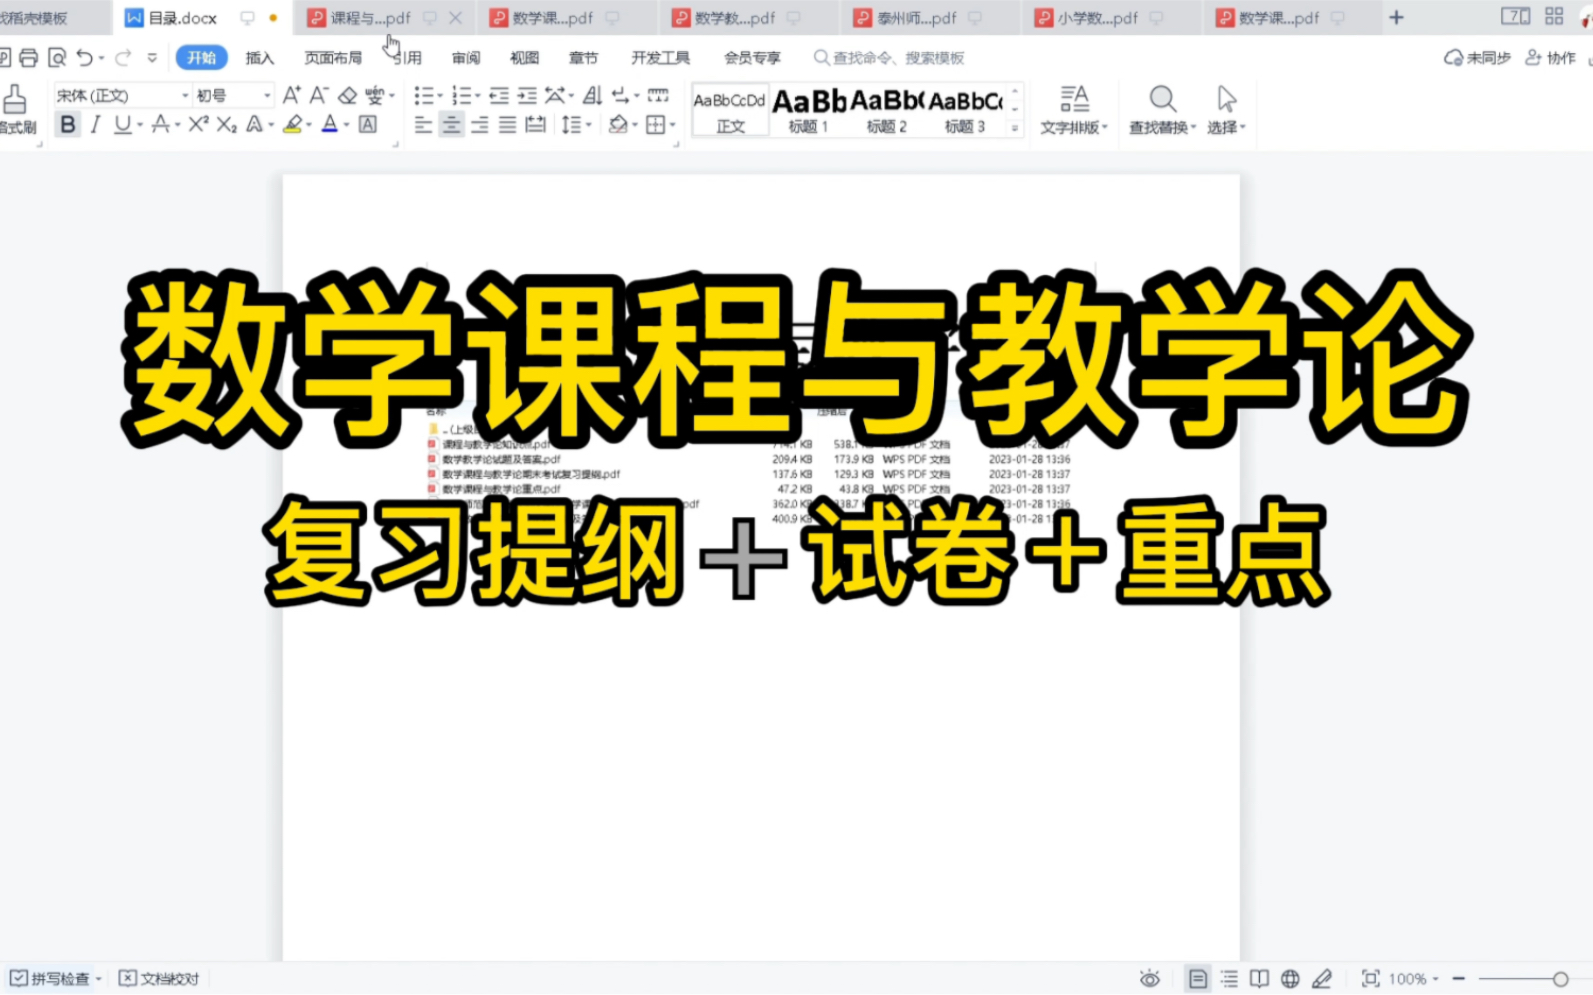
Task: Increase font size with the A+ icon
Action: click(291, 95)
